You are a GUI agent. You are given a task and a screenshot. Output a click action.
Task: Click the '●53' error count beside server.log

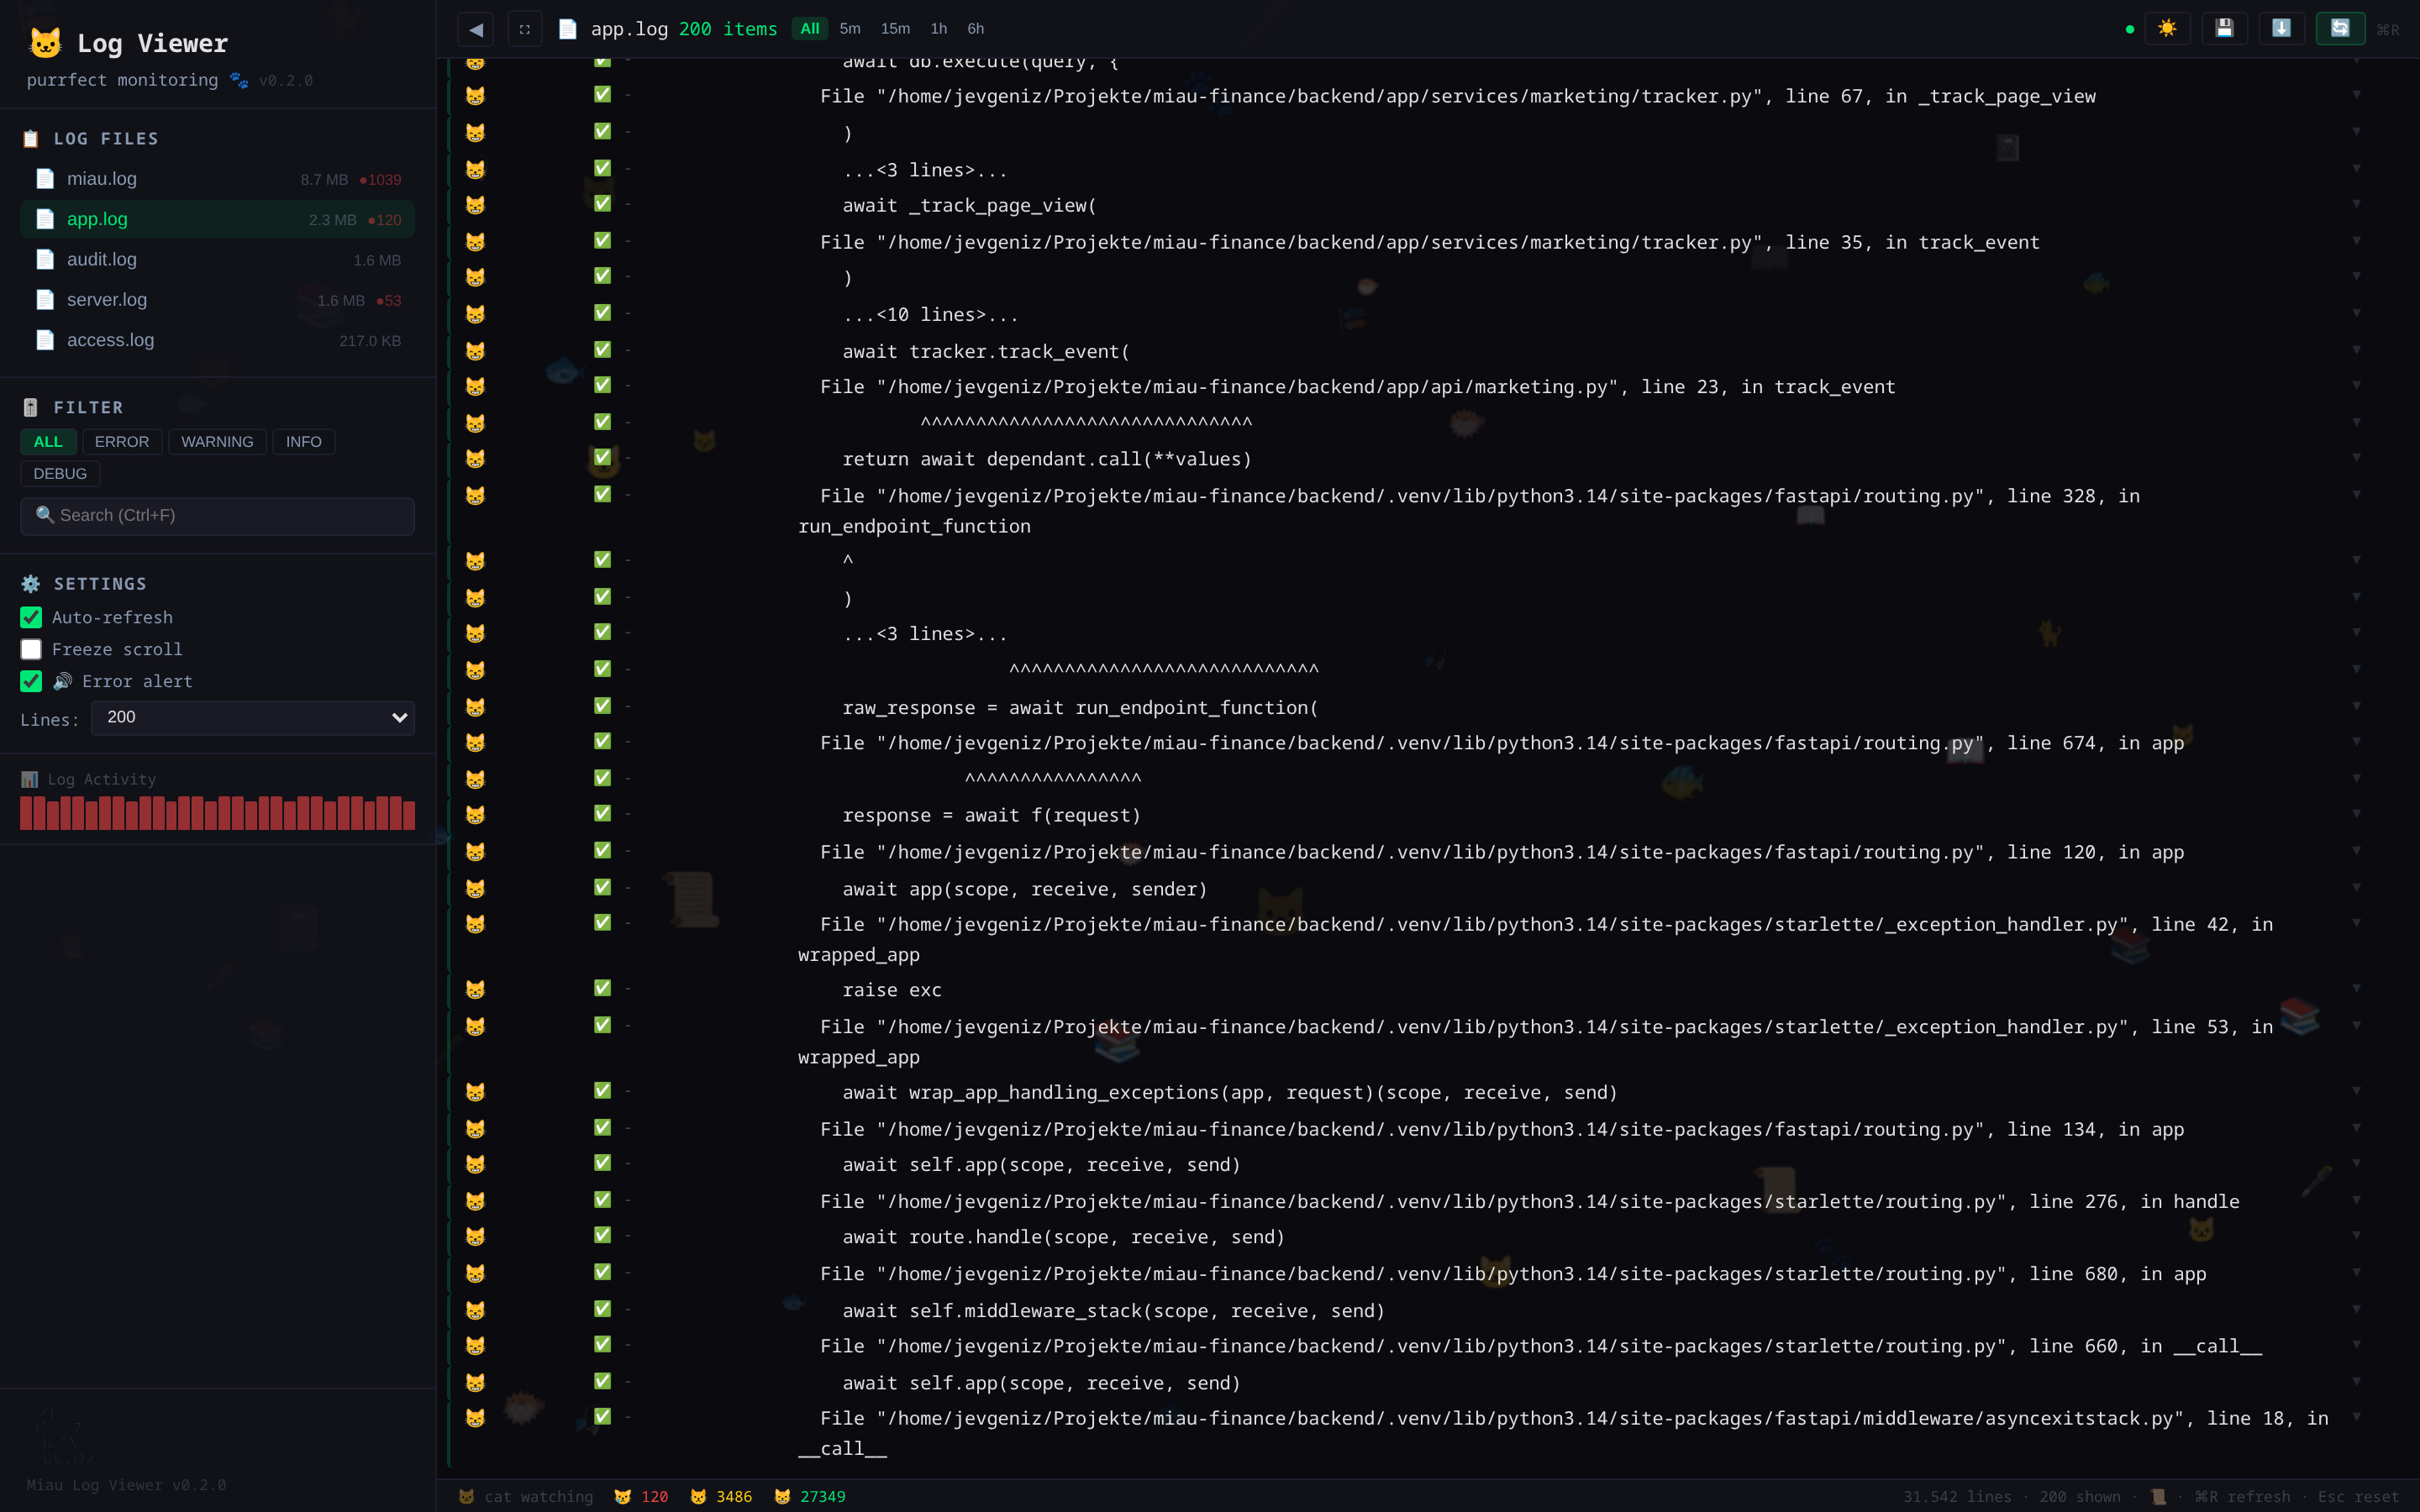click(389, 300)
